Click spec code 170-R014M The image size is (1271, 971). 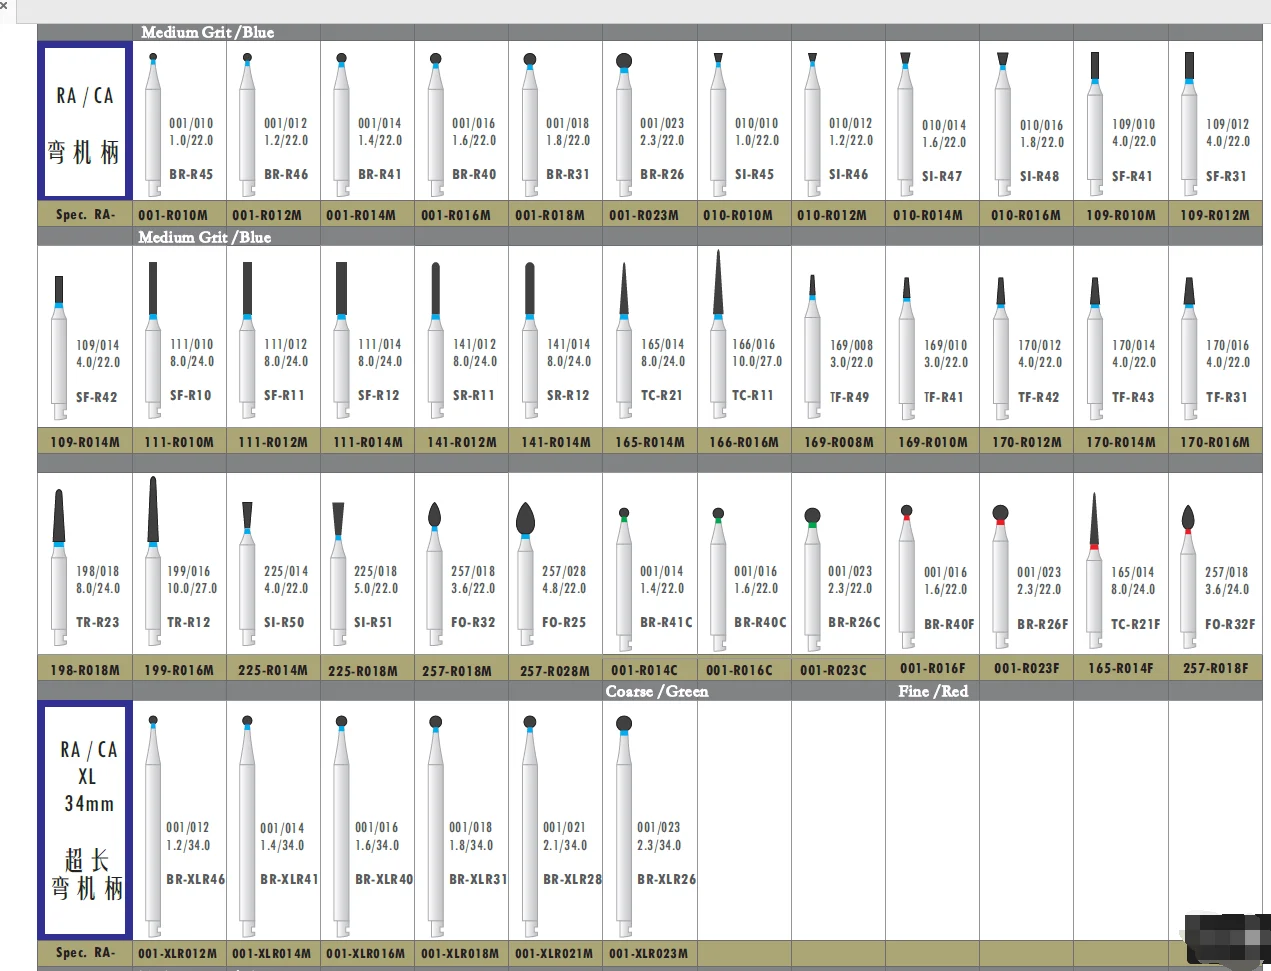(x=1121, y=442)
